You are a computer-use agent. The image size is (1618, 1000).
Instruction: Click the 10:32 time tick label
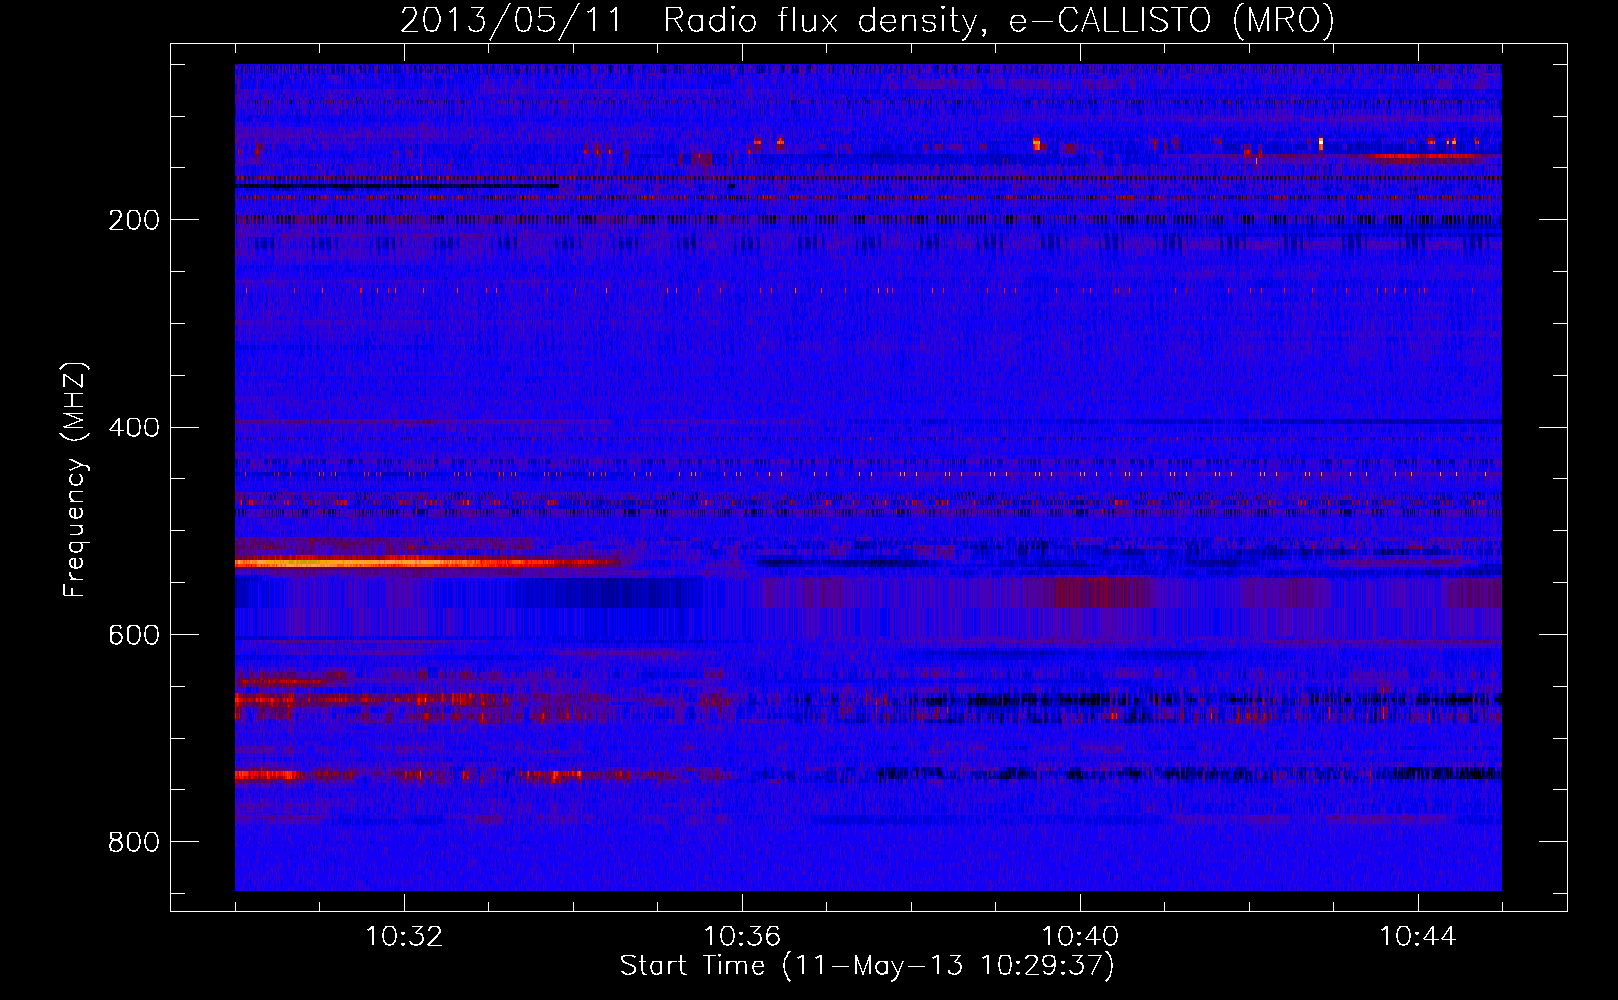point(404,937)
